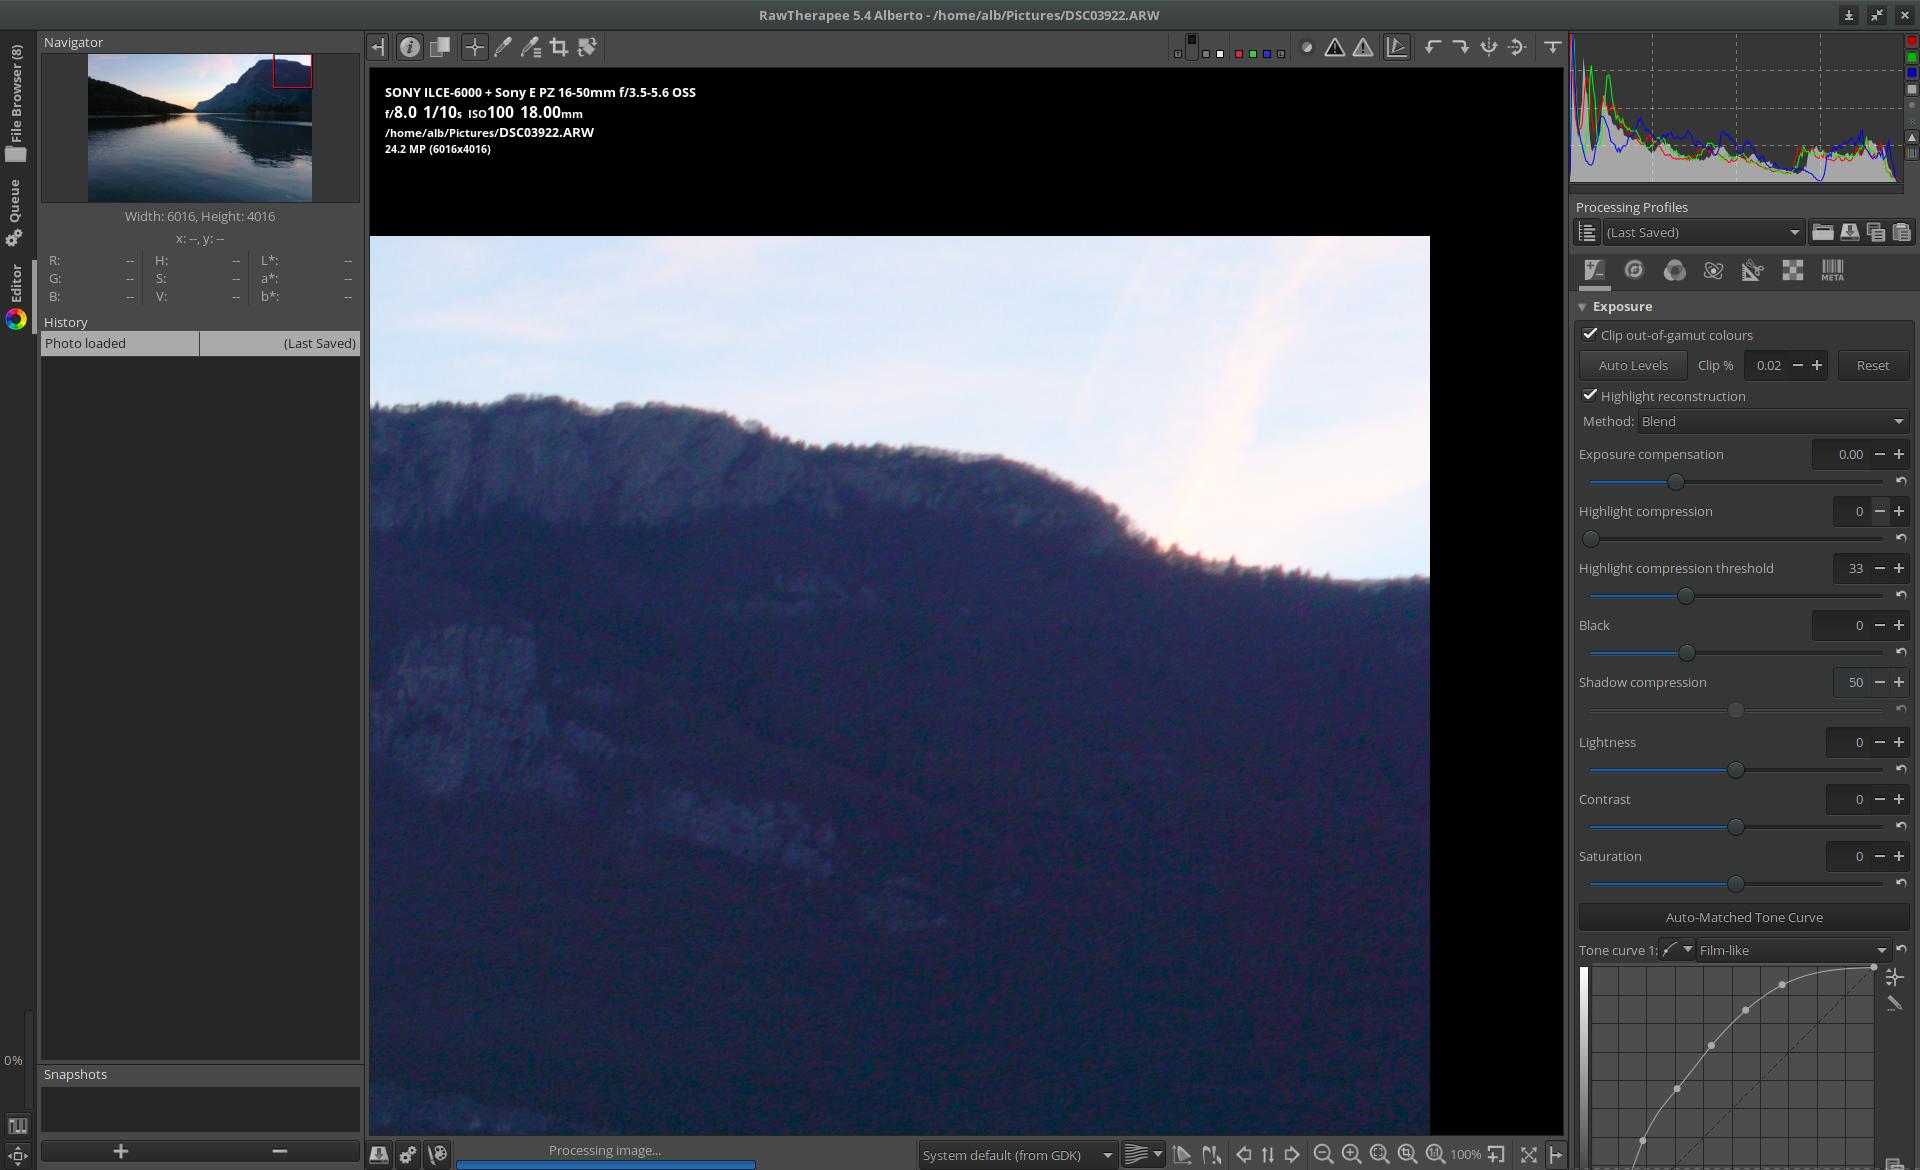
Task: Open the Transform tab icon
Action: pyautogui.click(x=1752, y=271)
